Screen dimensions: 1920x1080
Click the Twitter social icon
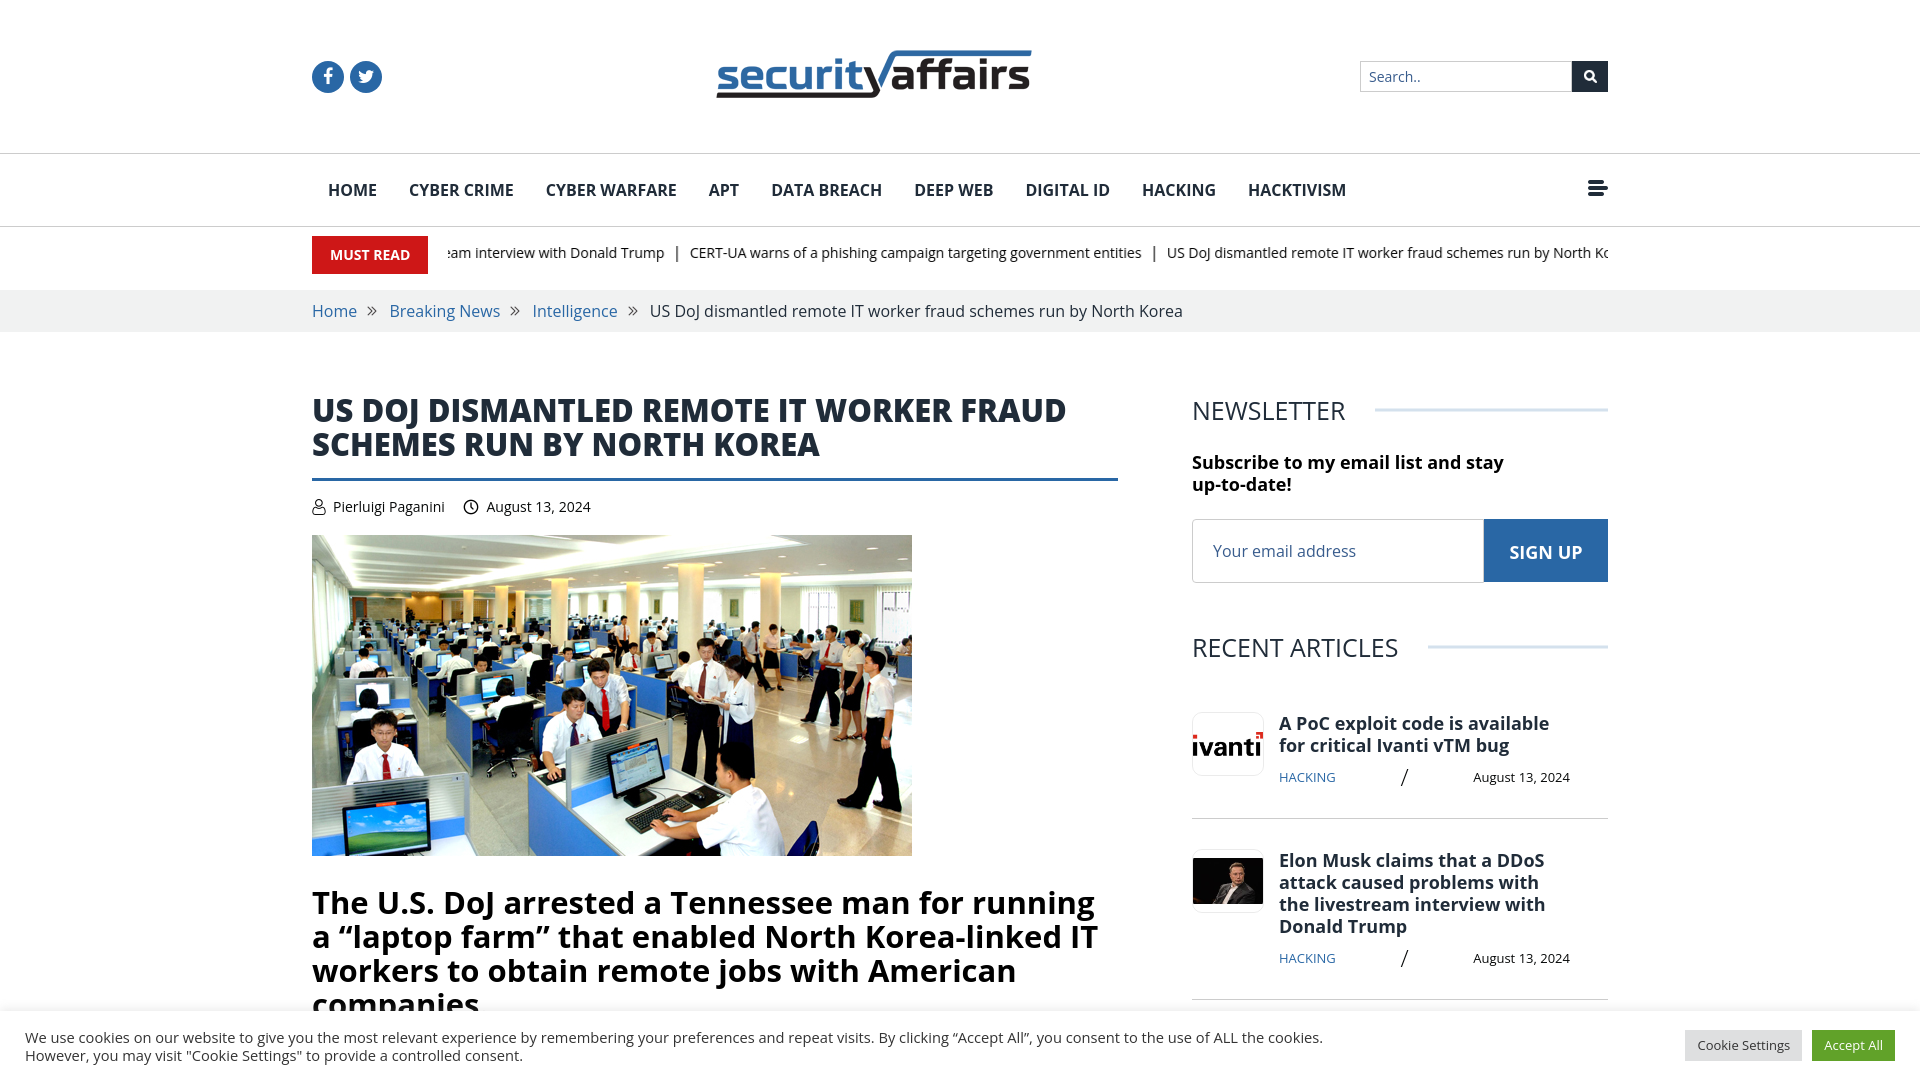(x=365, y=76)
